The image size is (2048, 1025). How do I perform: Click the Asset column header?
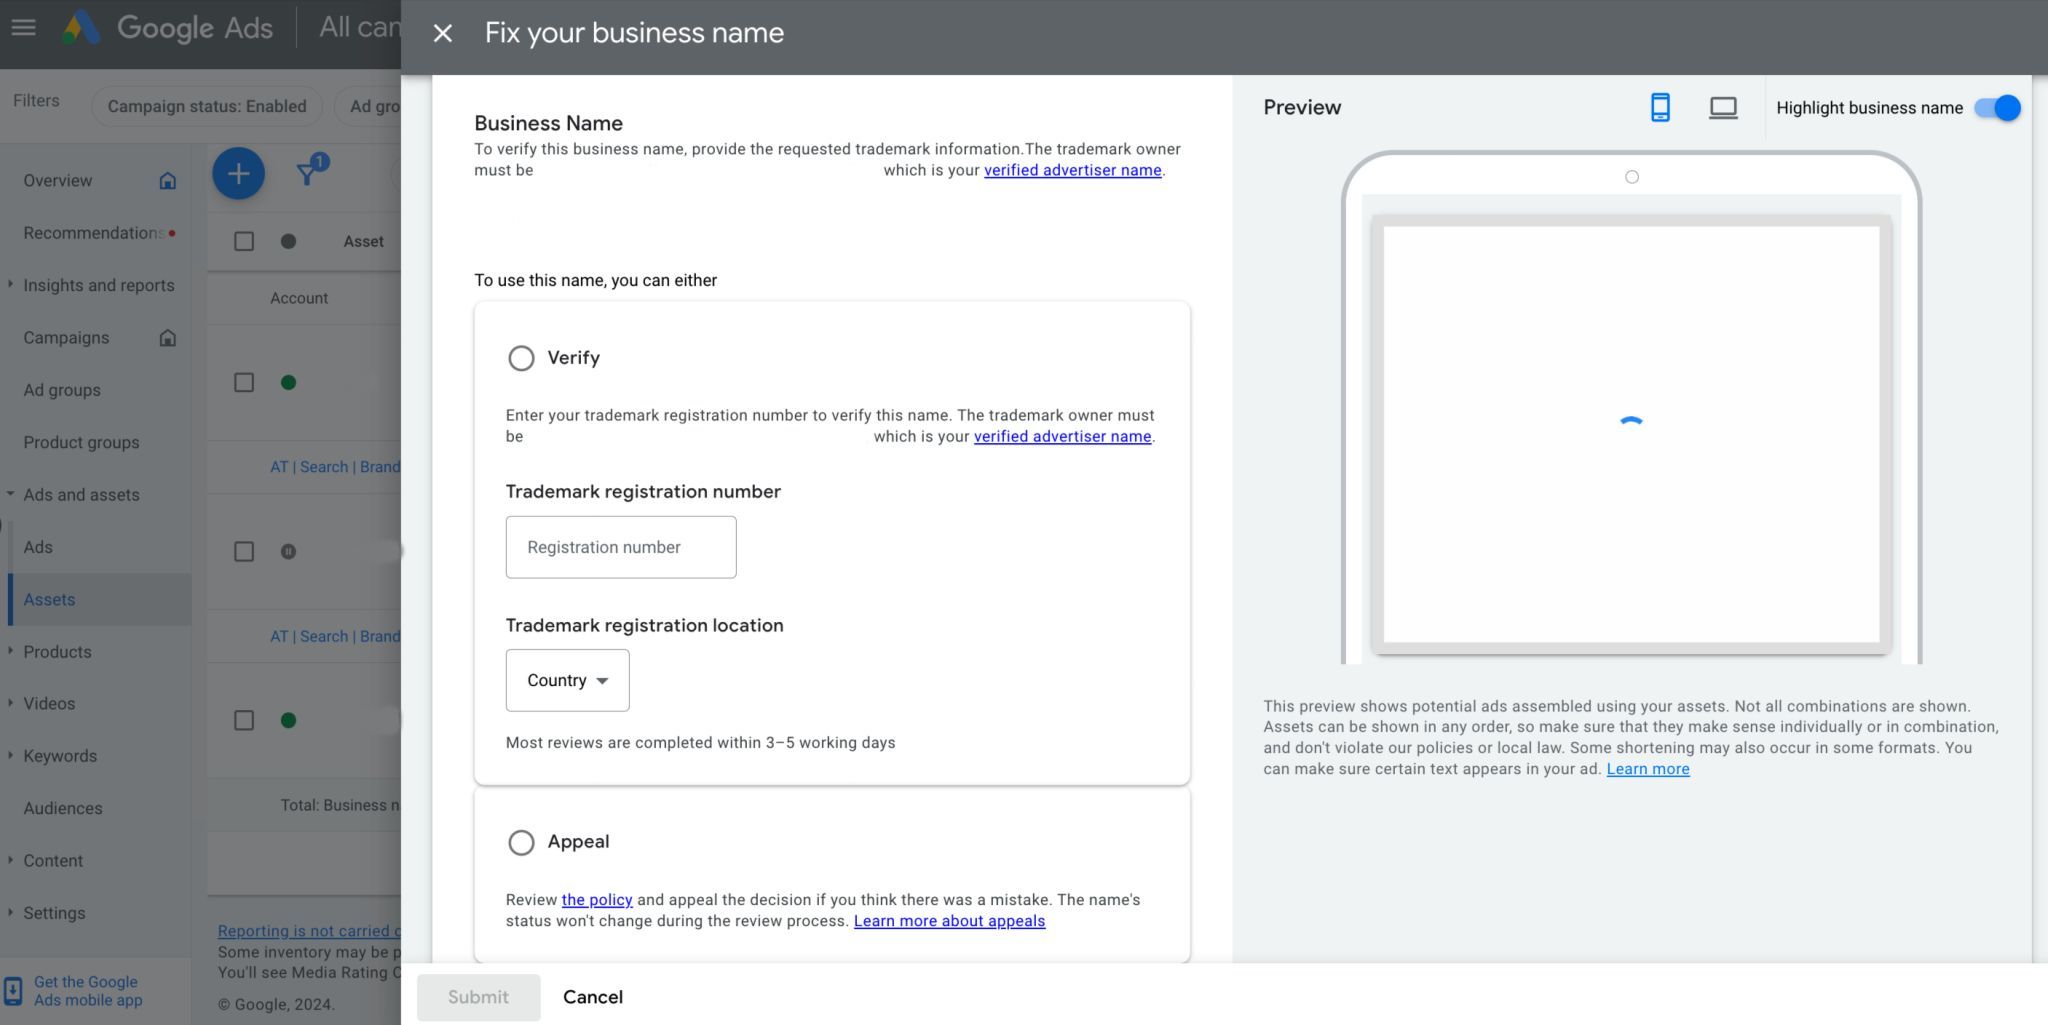[363, 241]
